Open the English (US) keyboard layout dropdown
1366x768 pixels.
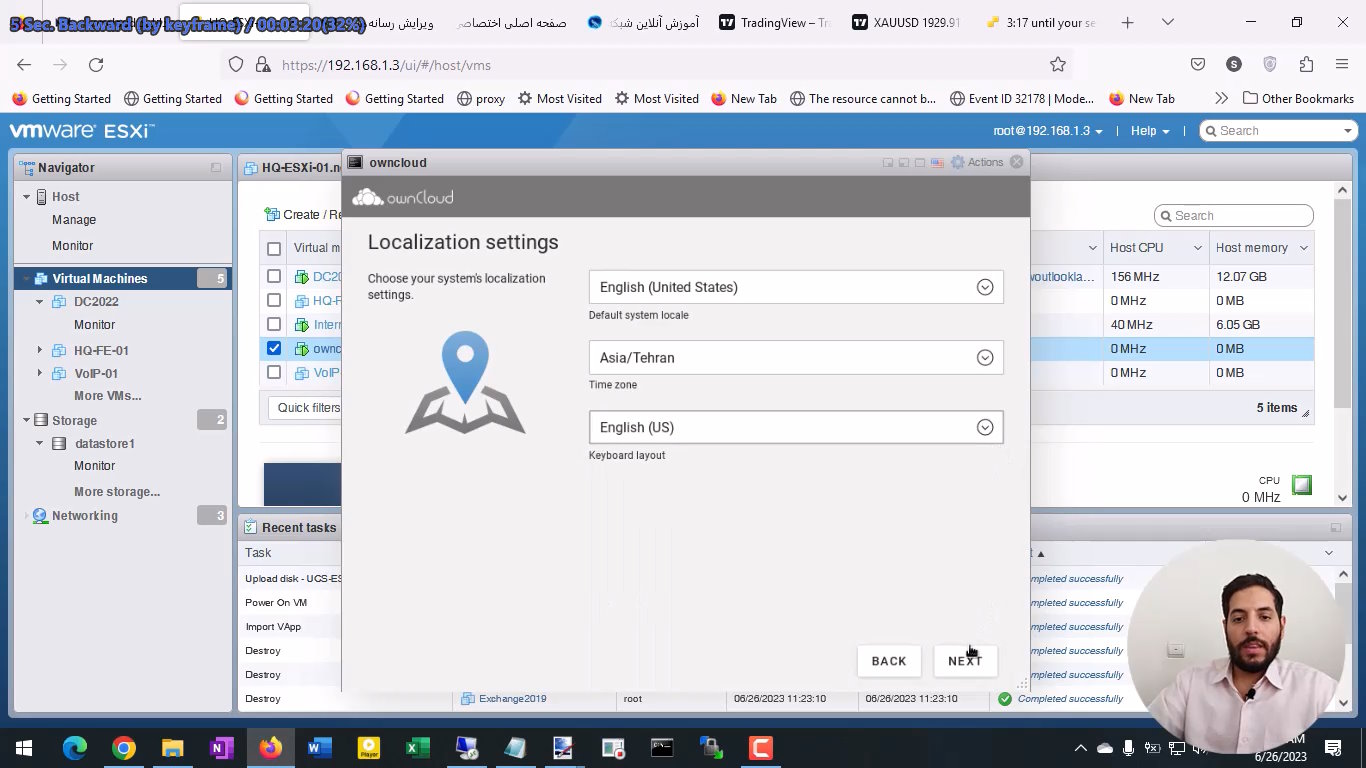[x=796, y=427]
